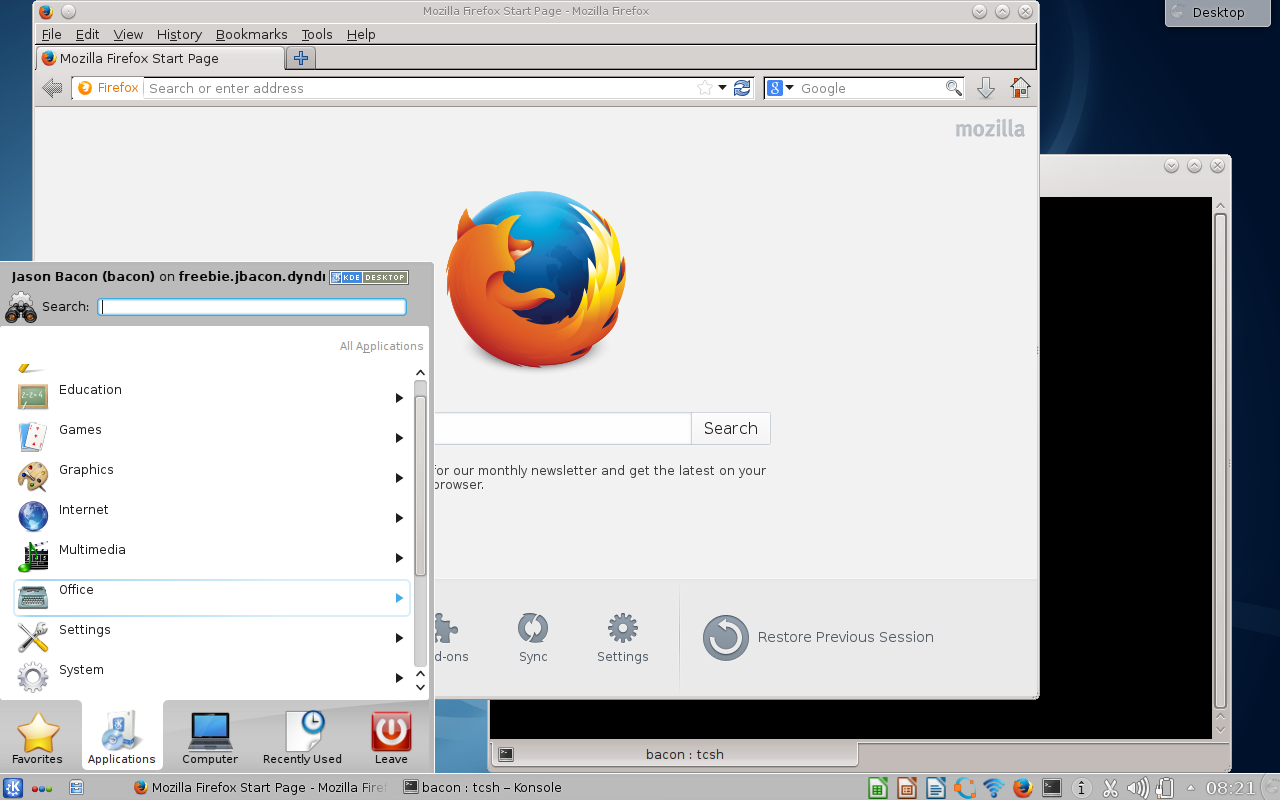Click the launcher menu scroll-up arrow
This screenshot has width=1280, height=800.
click(420, 373)
